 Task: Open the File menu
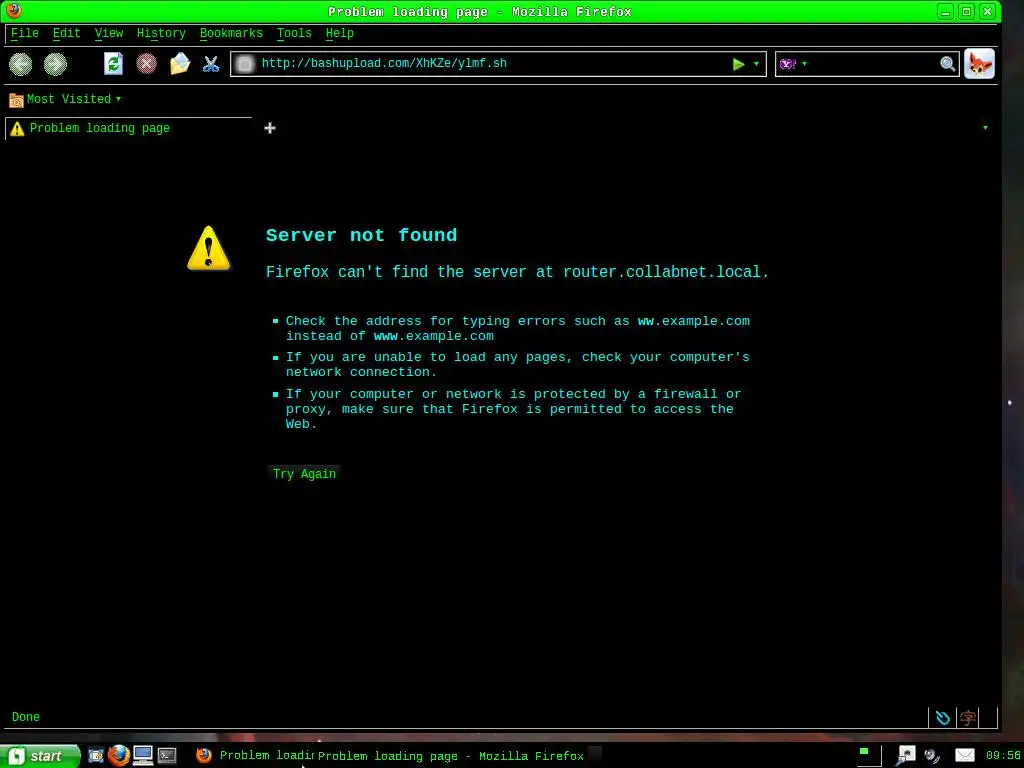[x=25, y=33]
